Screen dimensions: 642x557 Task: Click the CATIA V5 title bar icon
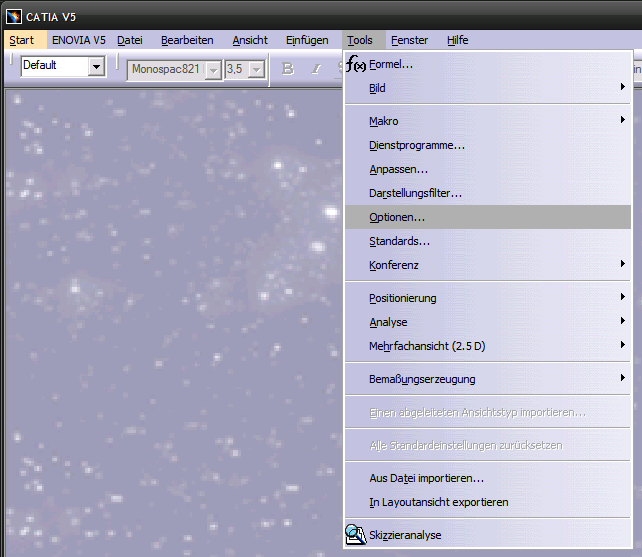(13, 15)
